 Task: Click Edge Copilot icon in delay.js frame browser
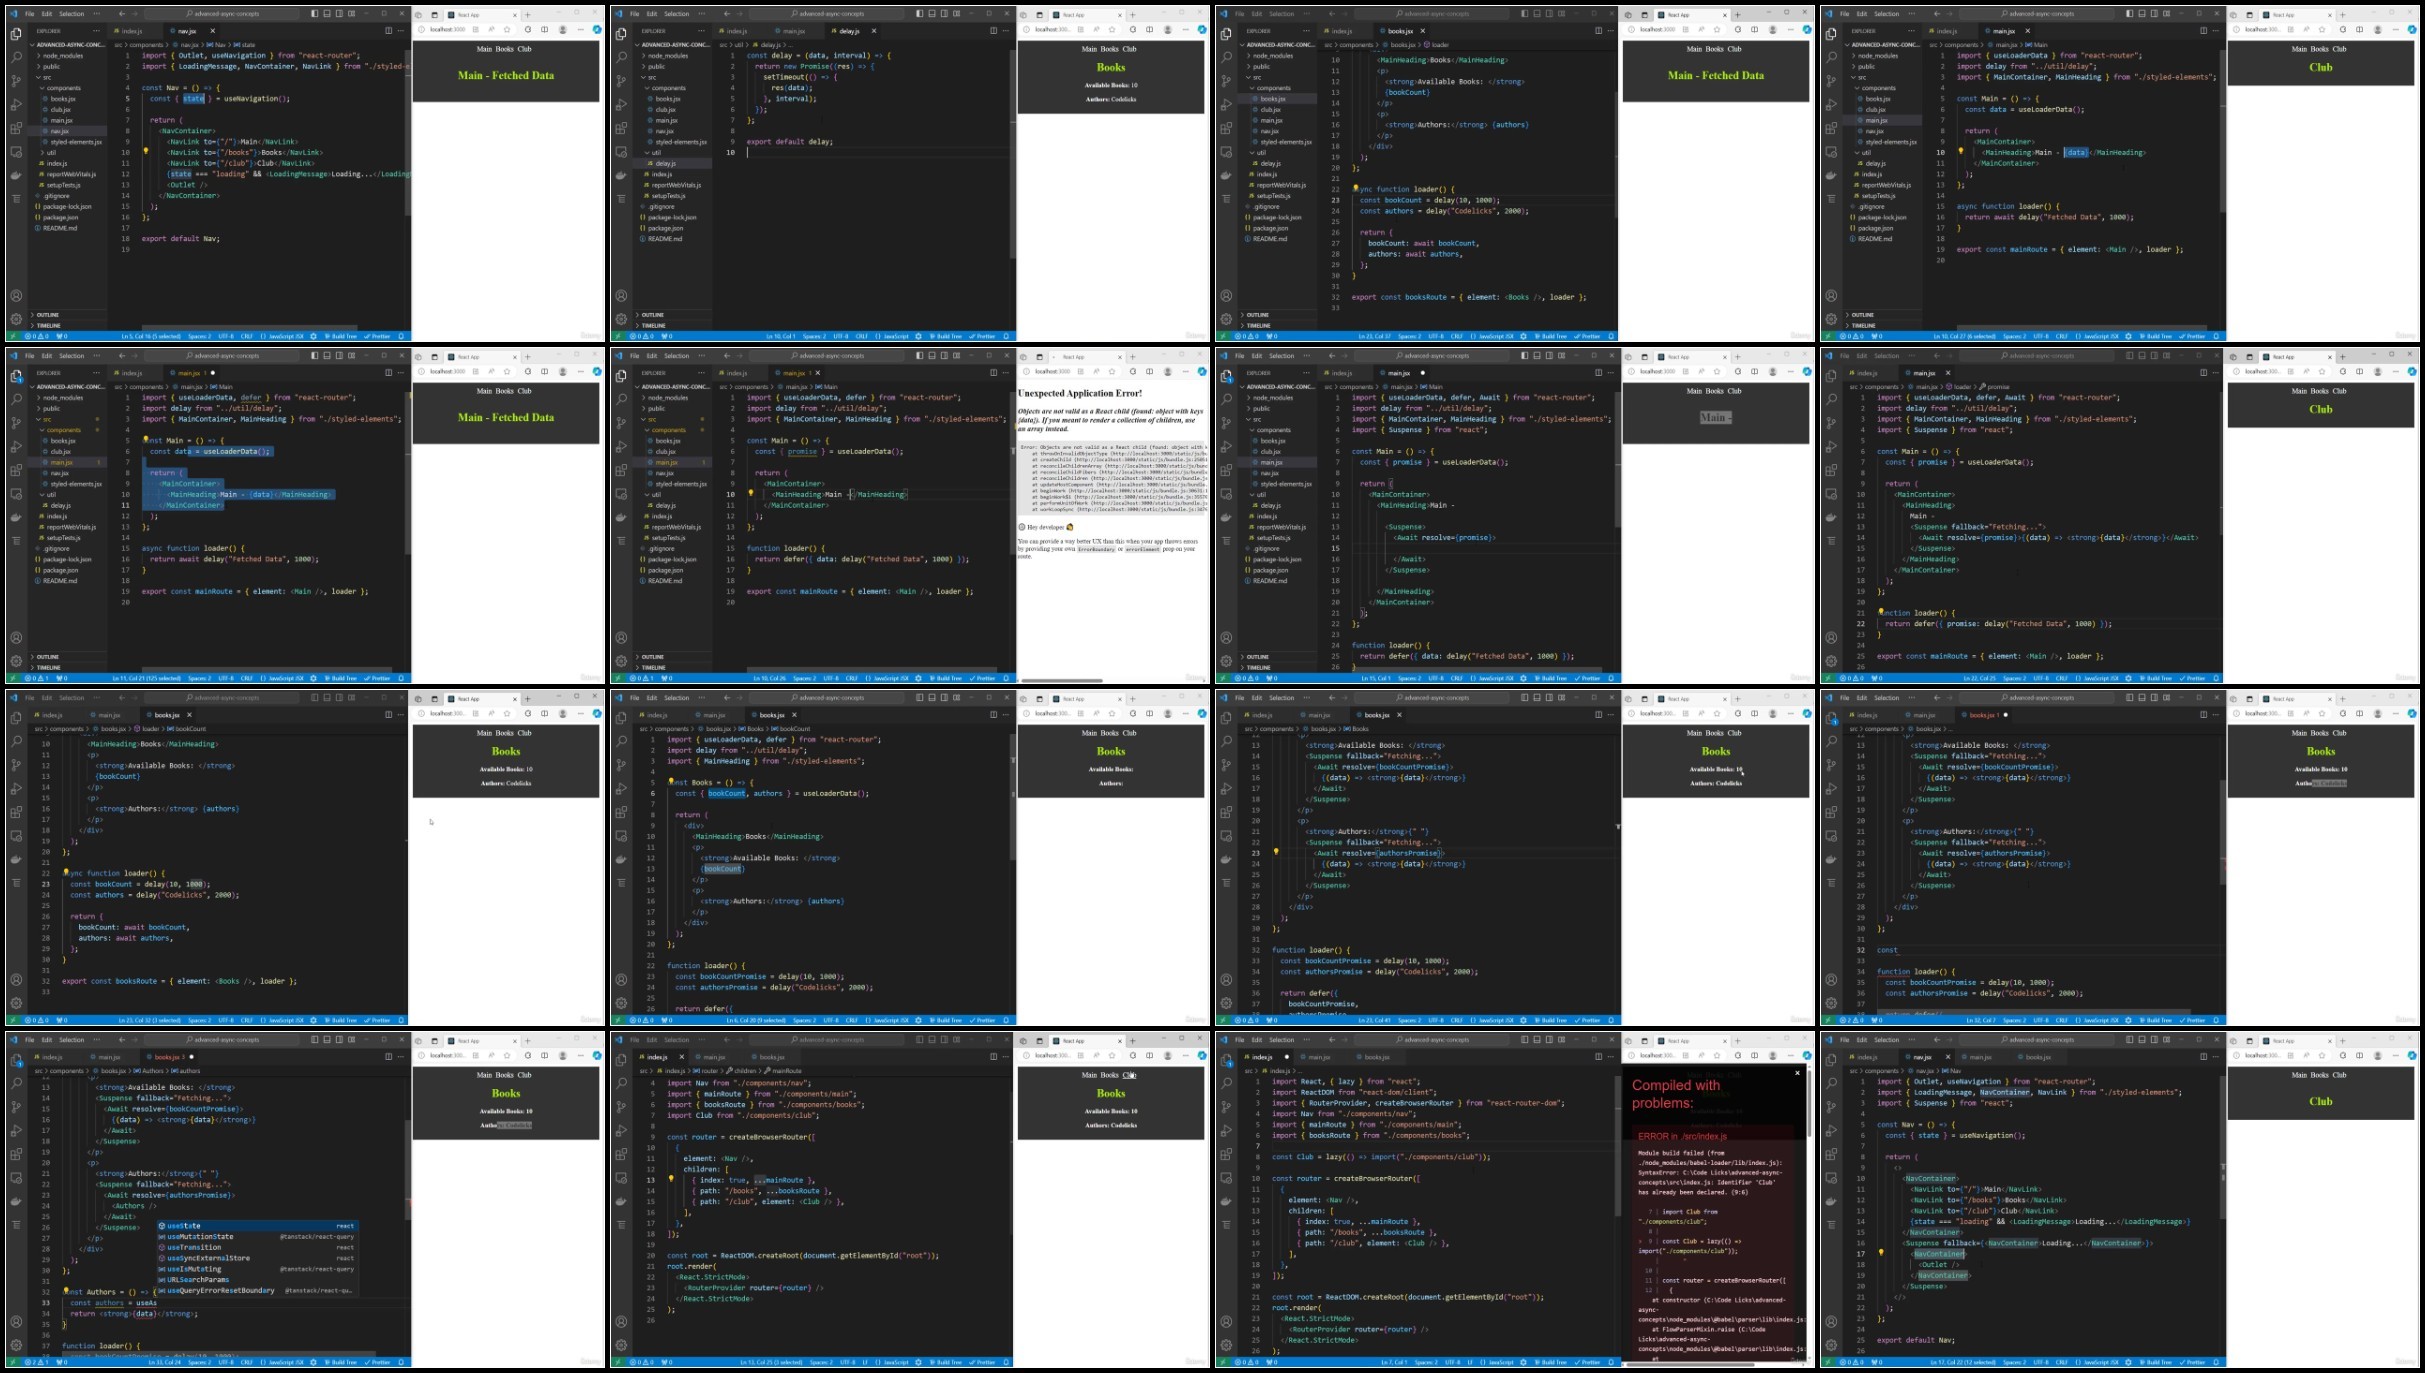[x=1202, y=30]
